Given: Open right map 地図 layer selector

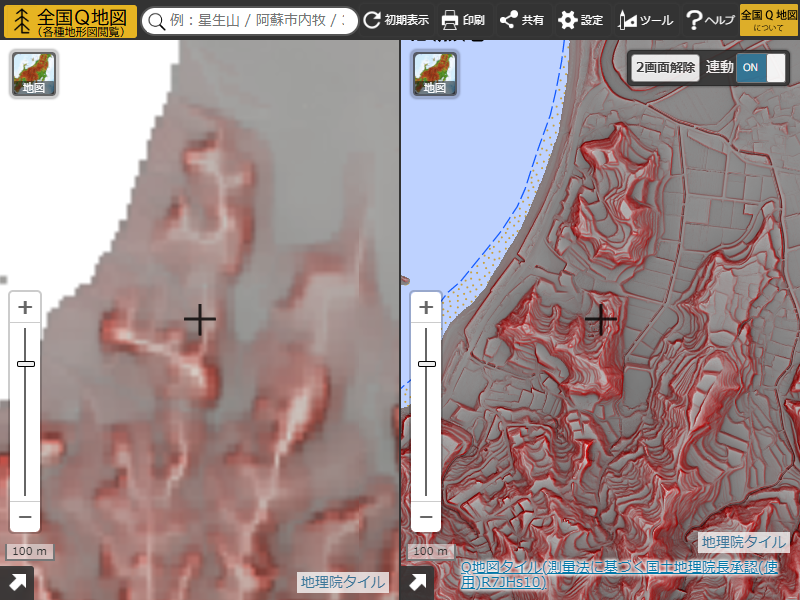Looking at the screenshot, I should (x=434, y=74).
